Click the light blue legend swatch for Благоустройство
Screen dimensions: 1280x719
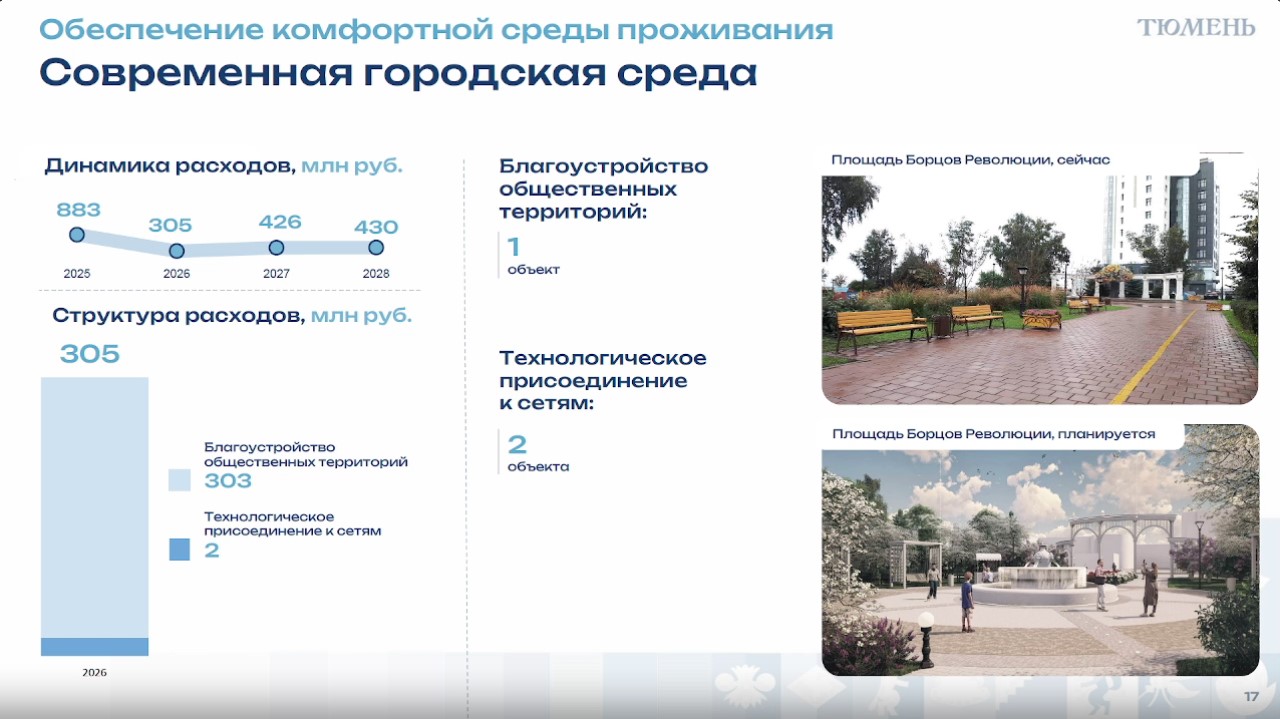point(179,480)
